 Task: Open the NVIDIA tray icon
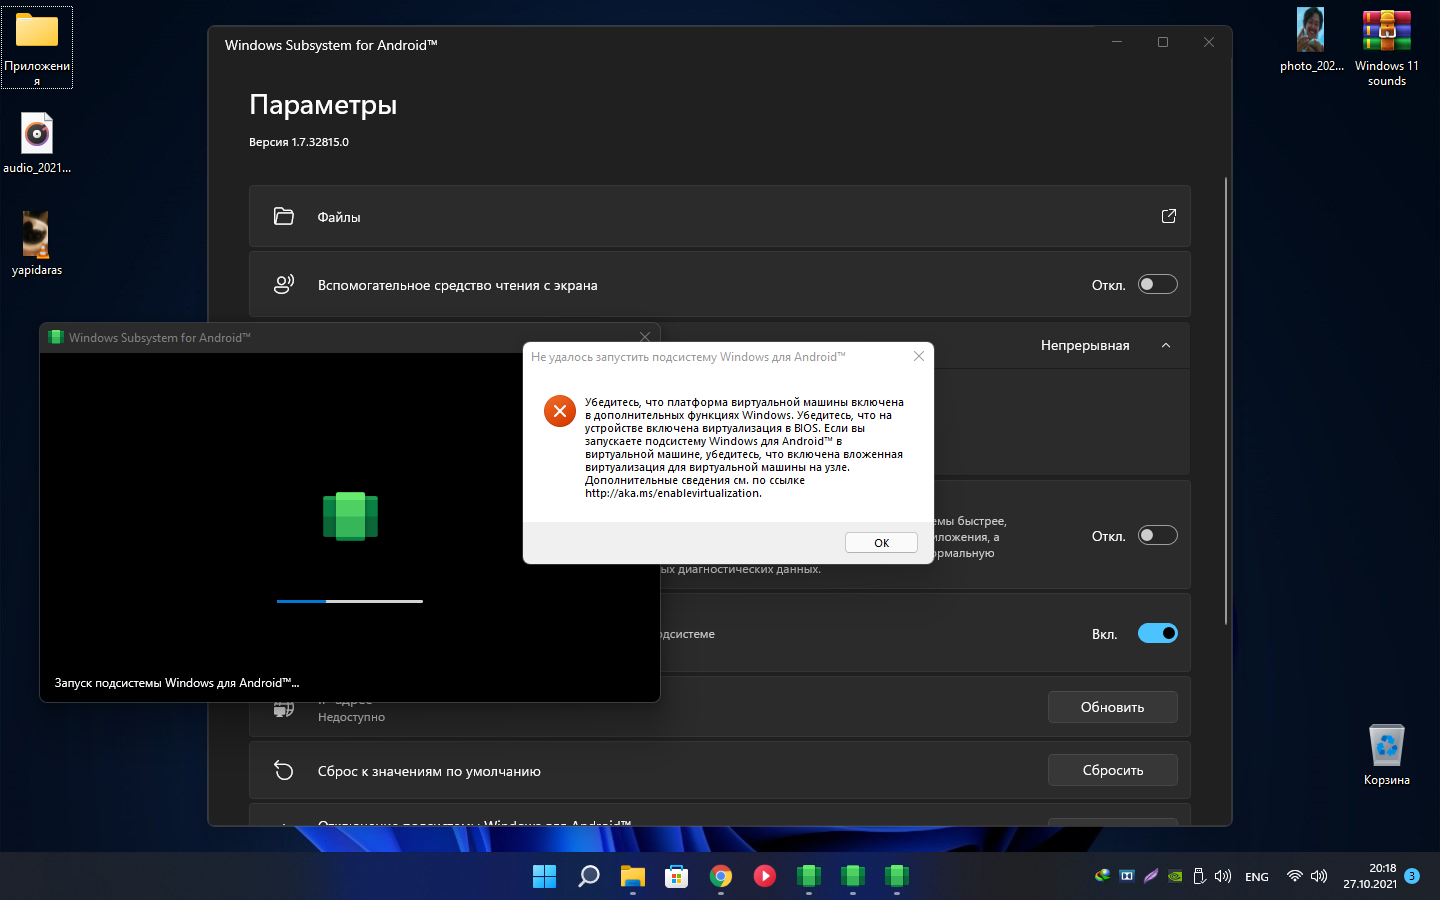[1175, 876]
